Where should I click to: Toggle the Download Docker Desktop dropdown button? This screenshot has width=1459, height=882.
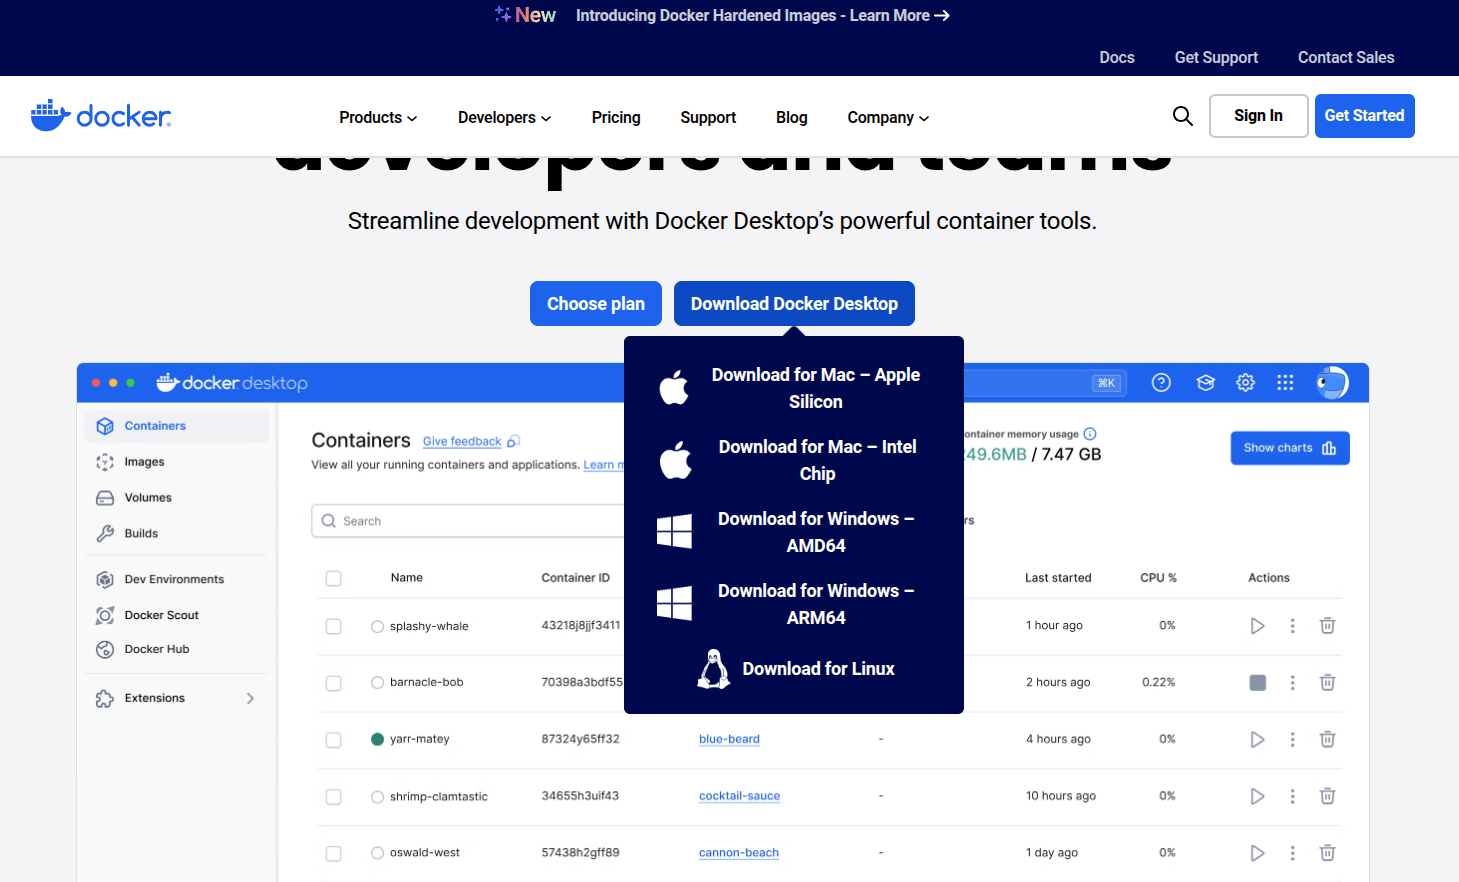(794, 304)
